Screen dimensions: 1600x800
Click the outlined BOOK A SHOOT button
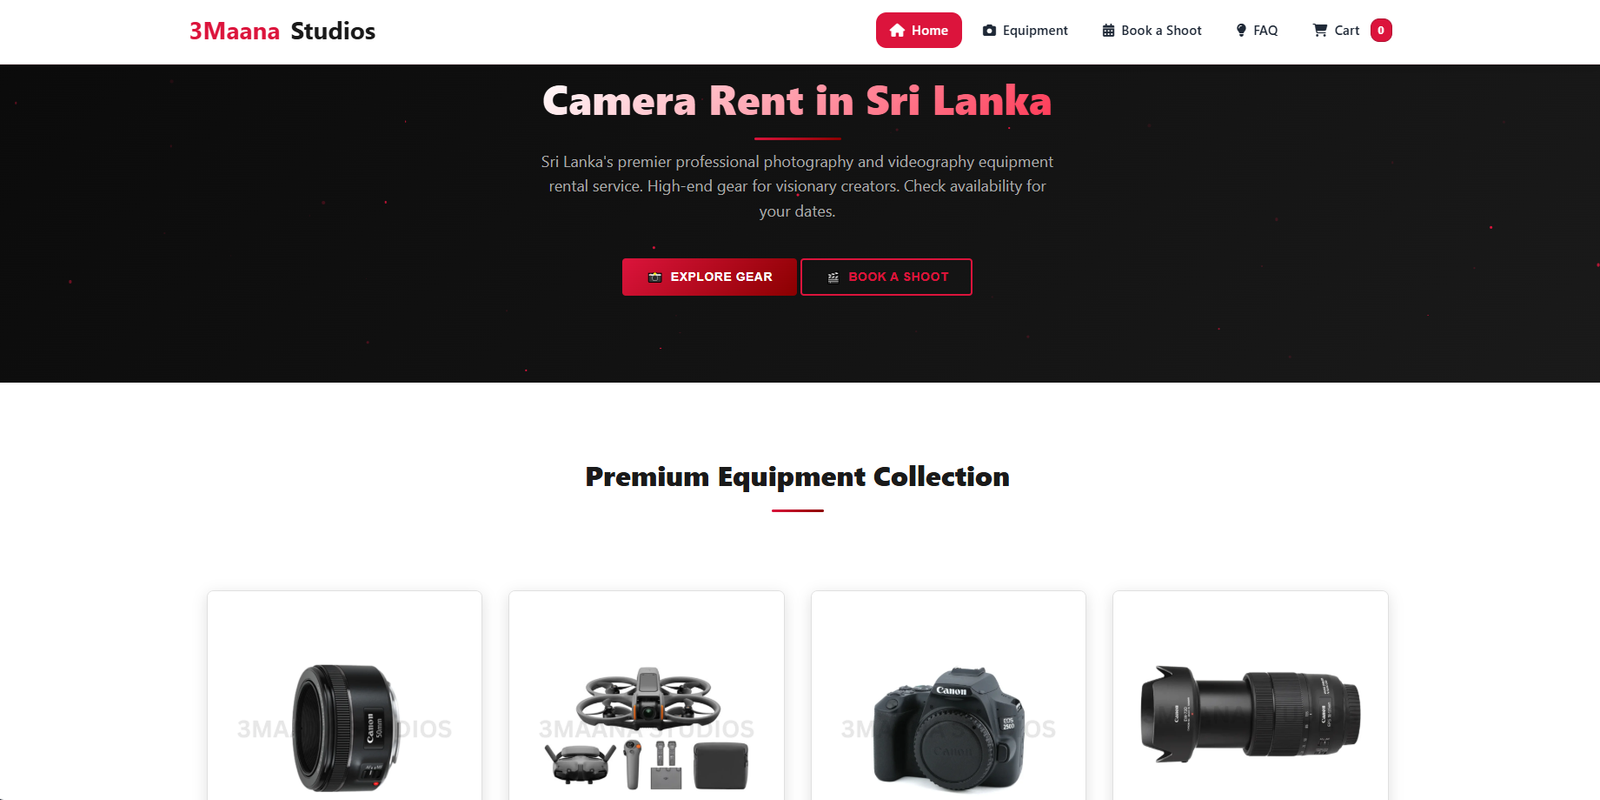[887, 277]
